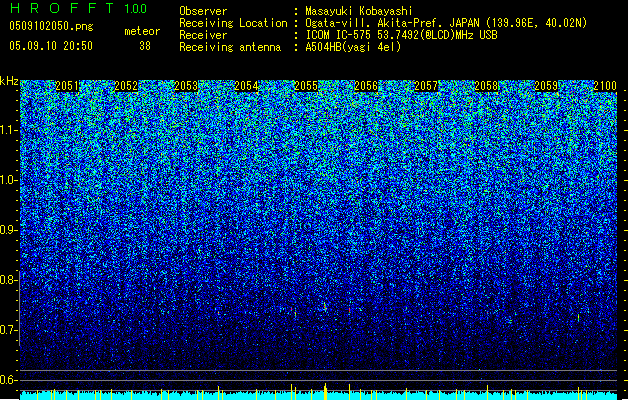
Task: Click the 2051 time marker
Action: 67,86
